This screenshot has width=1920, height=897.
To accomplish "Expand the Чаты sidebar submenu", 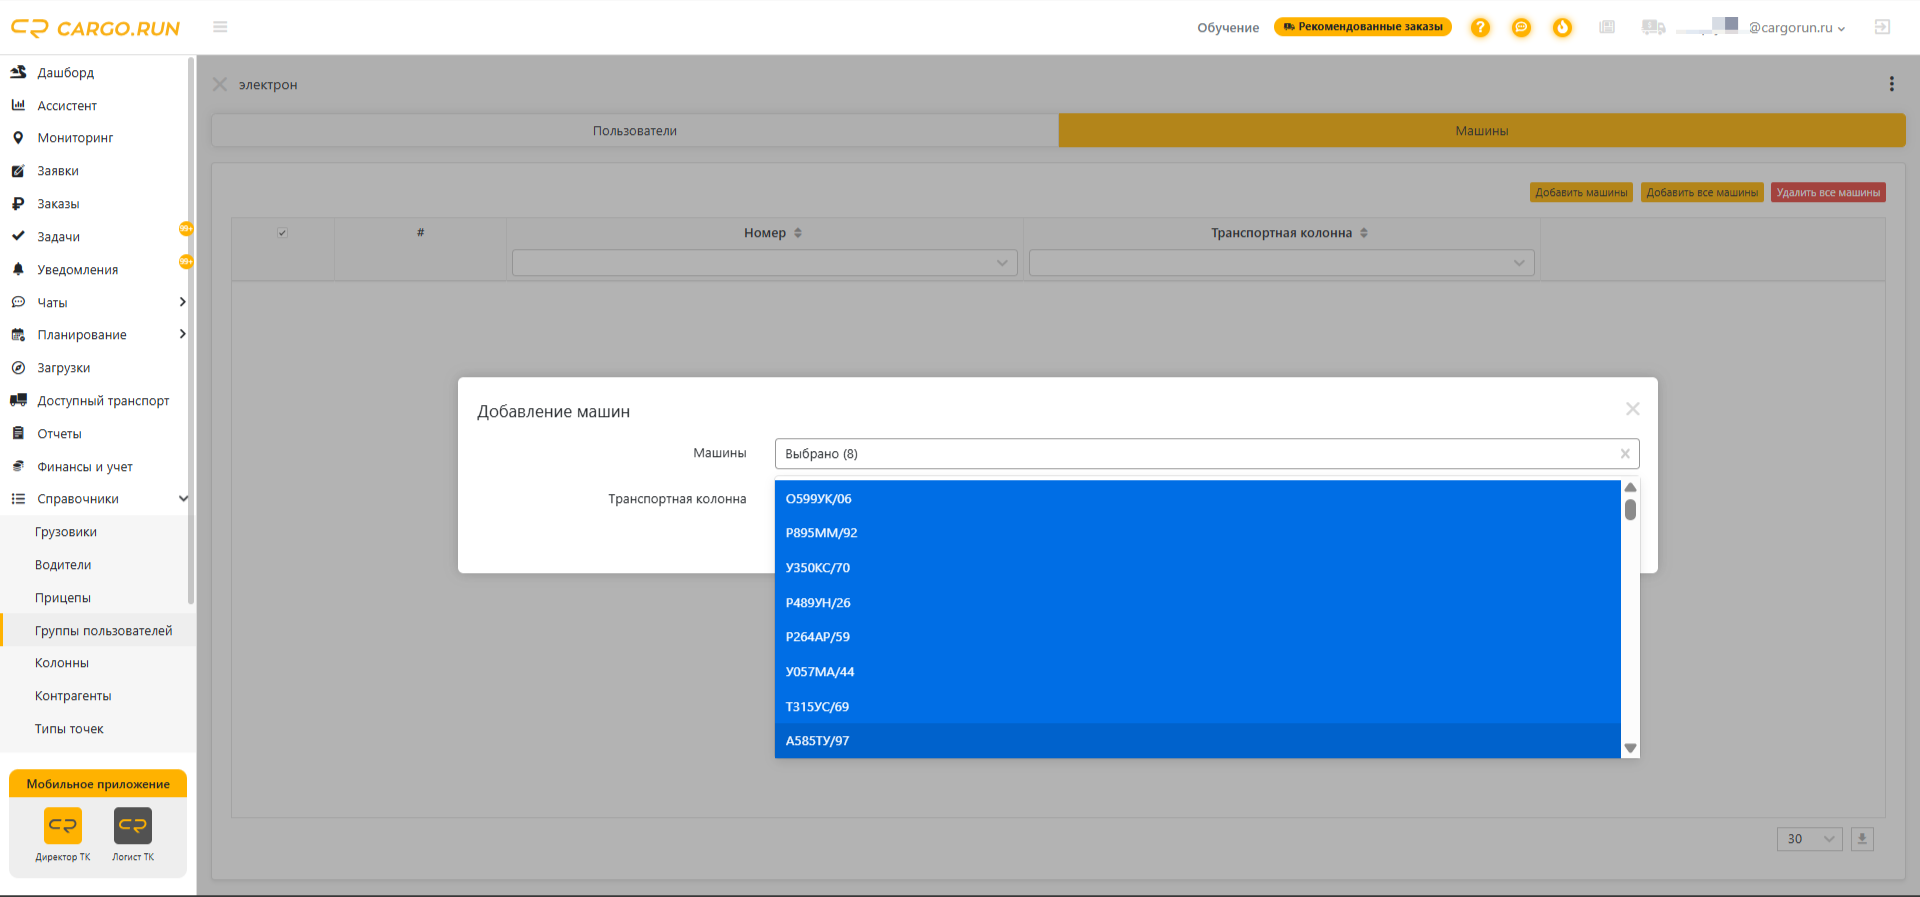I will [x=182, y=302].
